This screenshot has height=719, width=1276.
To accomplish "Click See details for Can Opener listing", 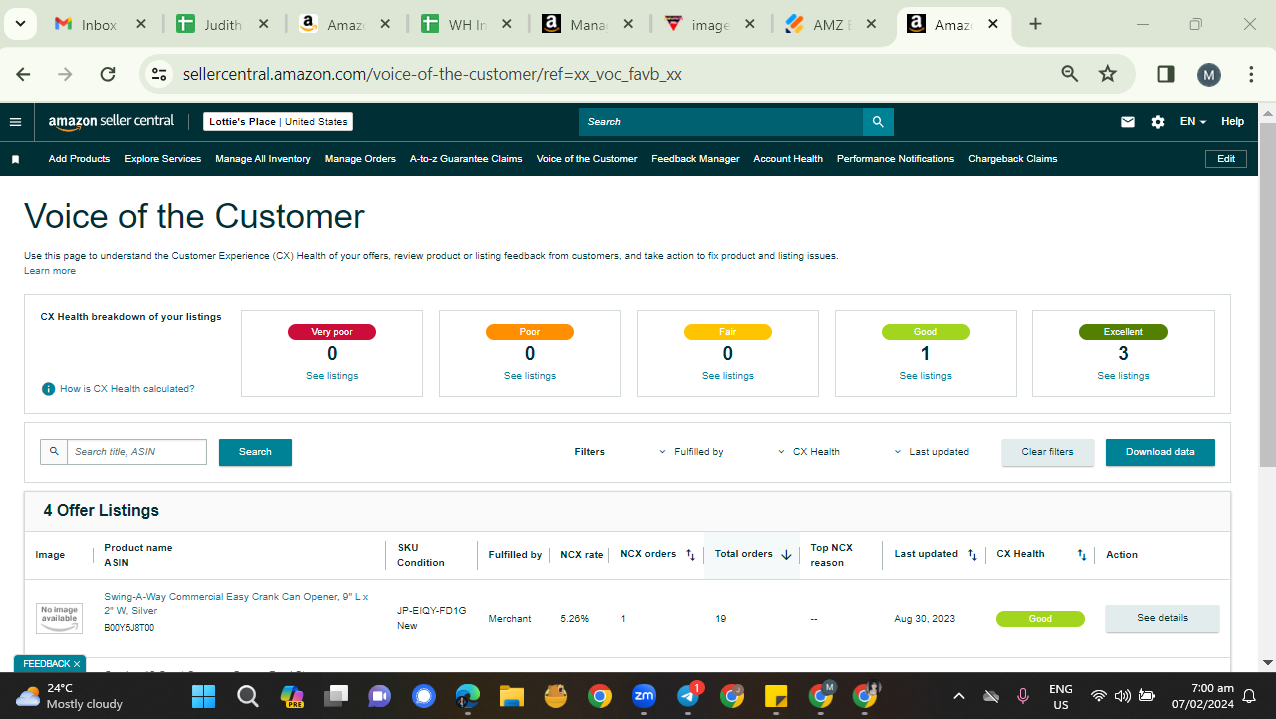I will [x=1162, y=619].
